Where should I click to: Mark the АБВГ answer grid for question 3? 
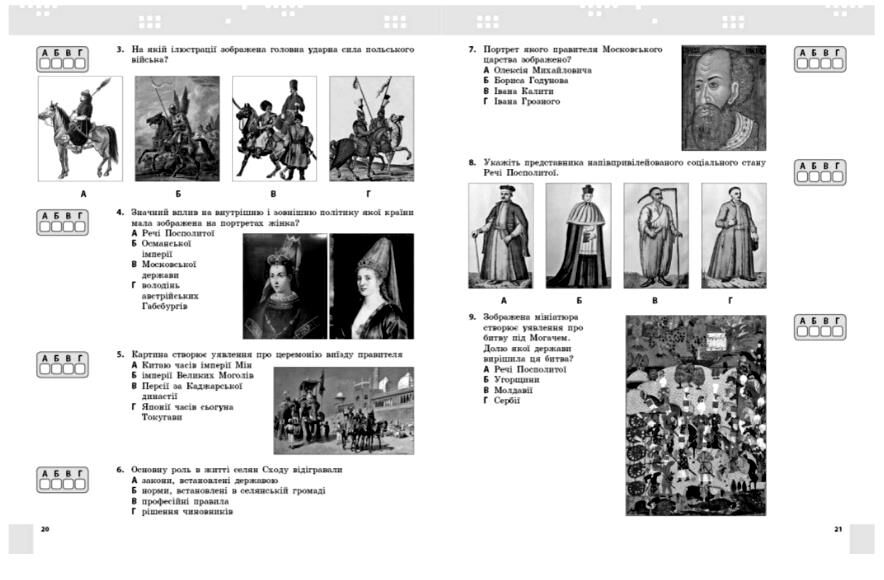(x=62, y=60)
